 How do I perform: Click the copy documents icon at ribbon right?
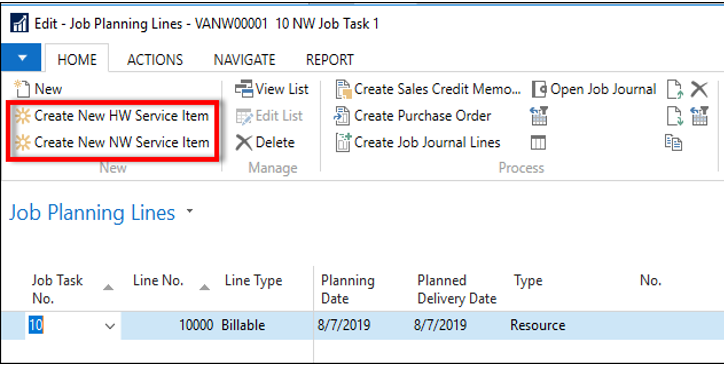tap(674, 143)
